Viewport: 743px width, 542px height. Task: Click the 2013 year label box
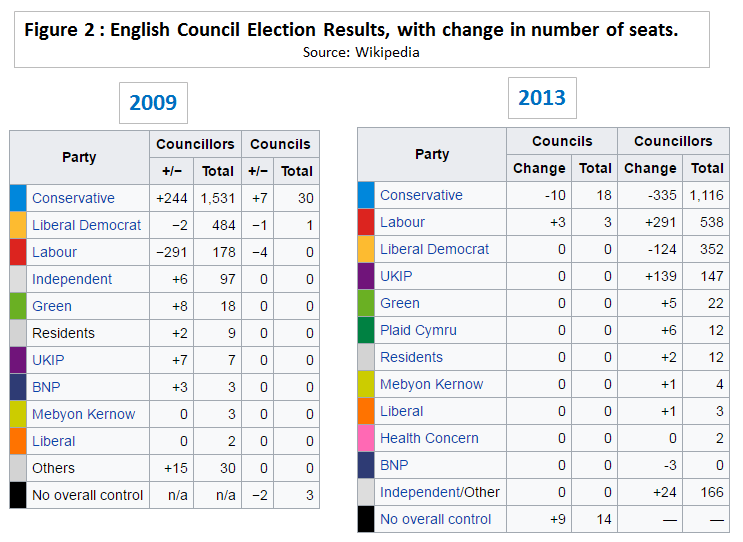click(541, 98)
